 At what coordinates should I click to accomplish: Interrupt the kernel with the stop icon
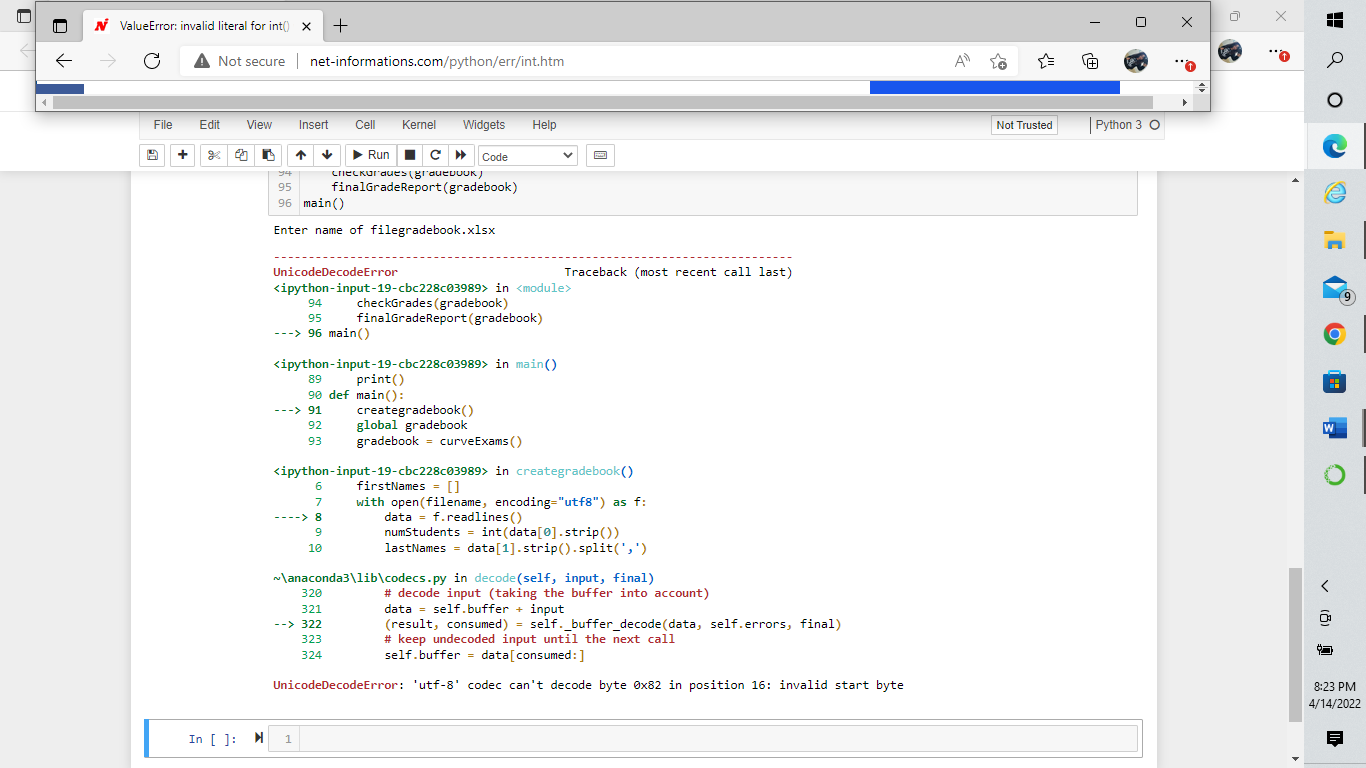point(409,155)
